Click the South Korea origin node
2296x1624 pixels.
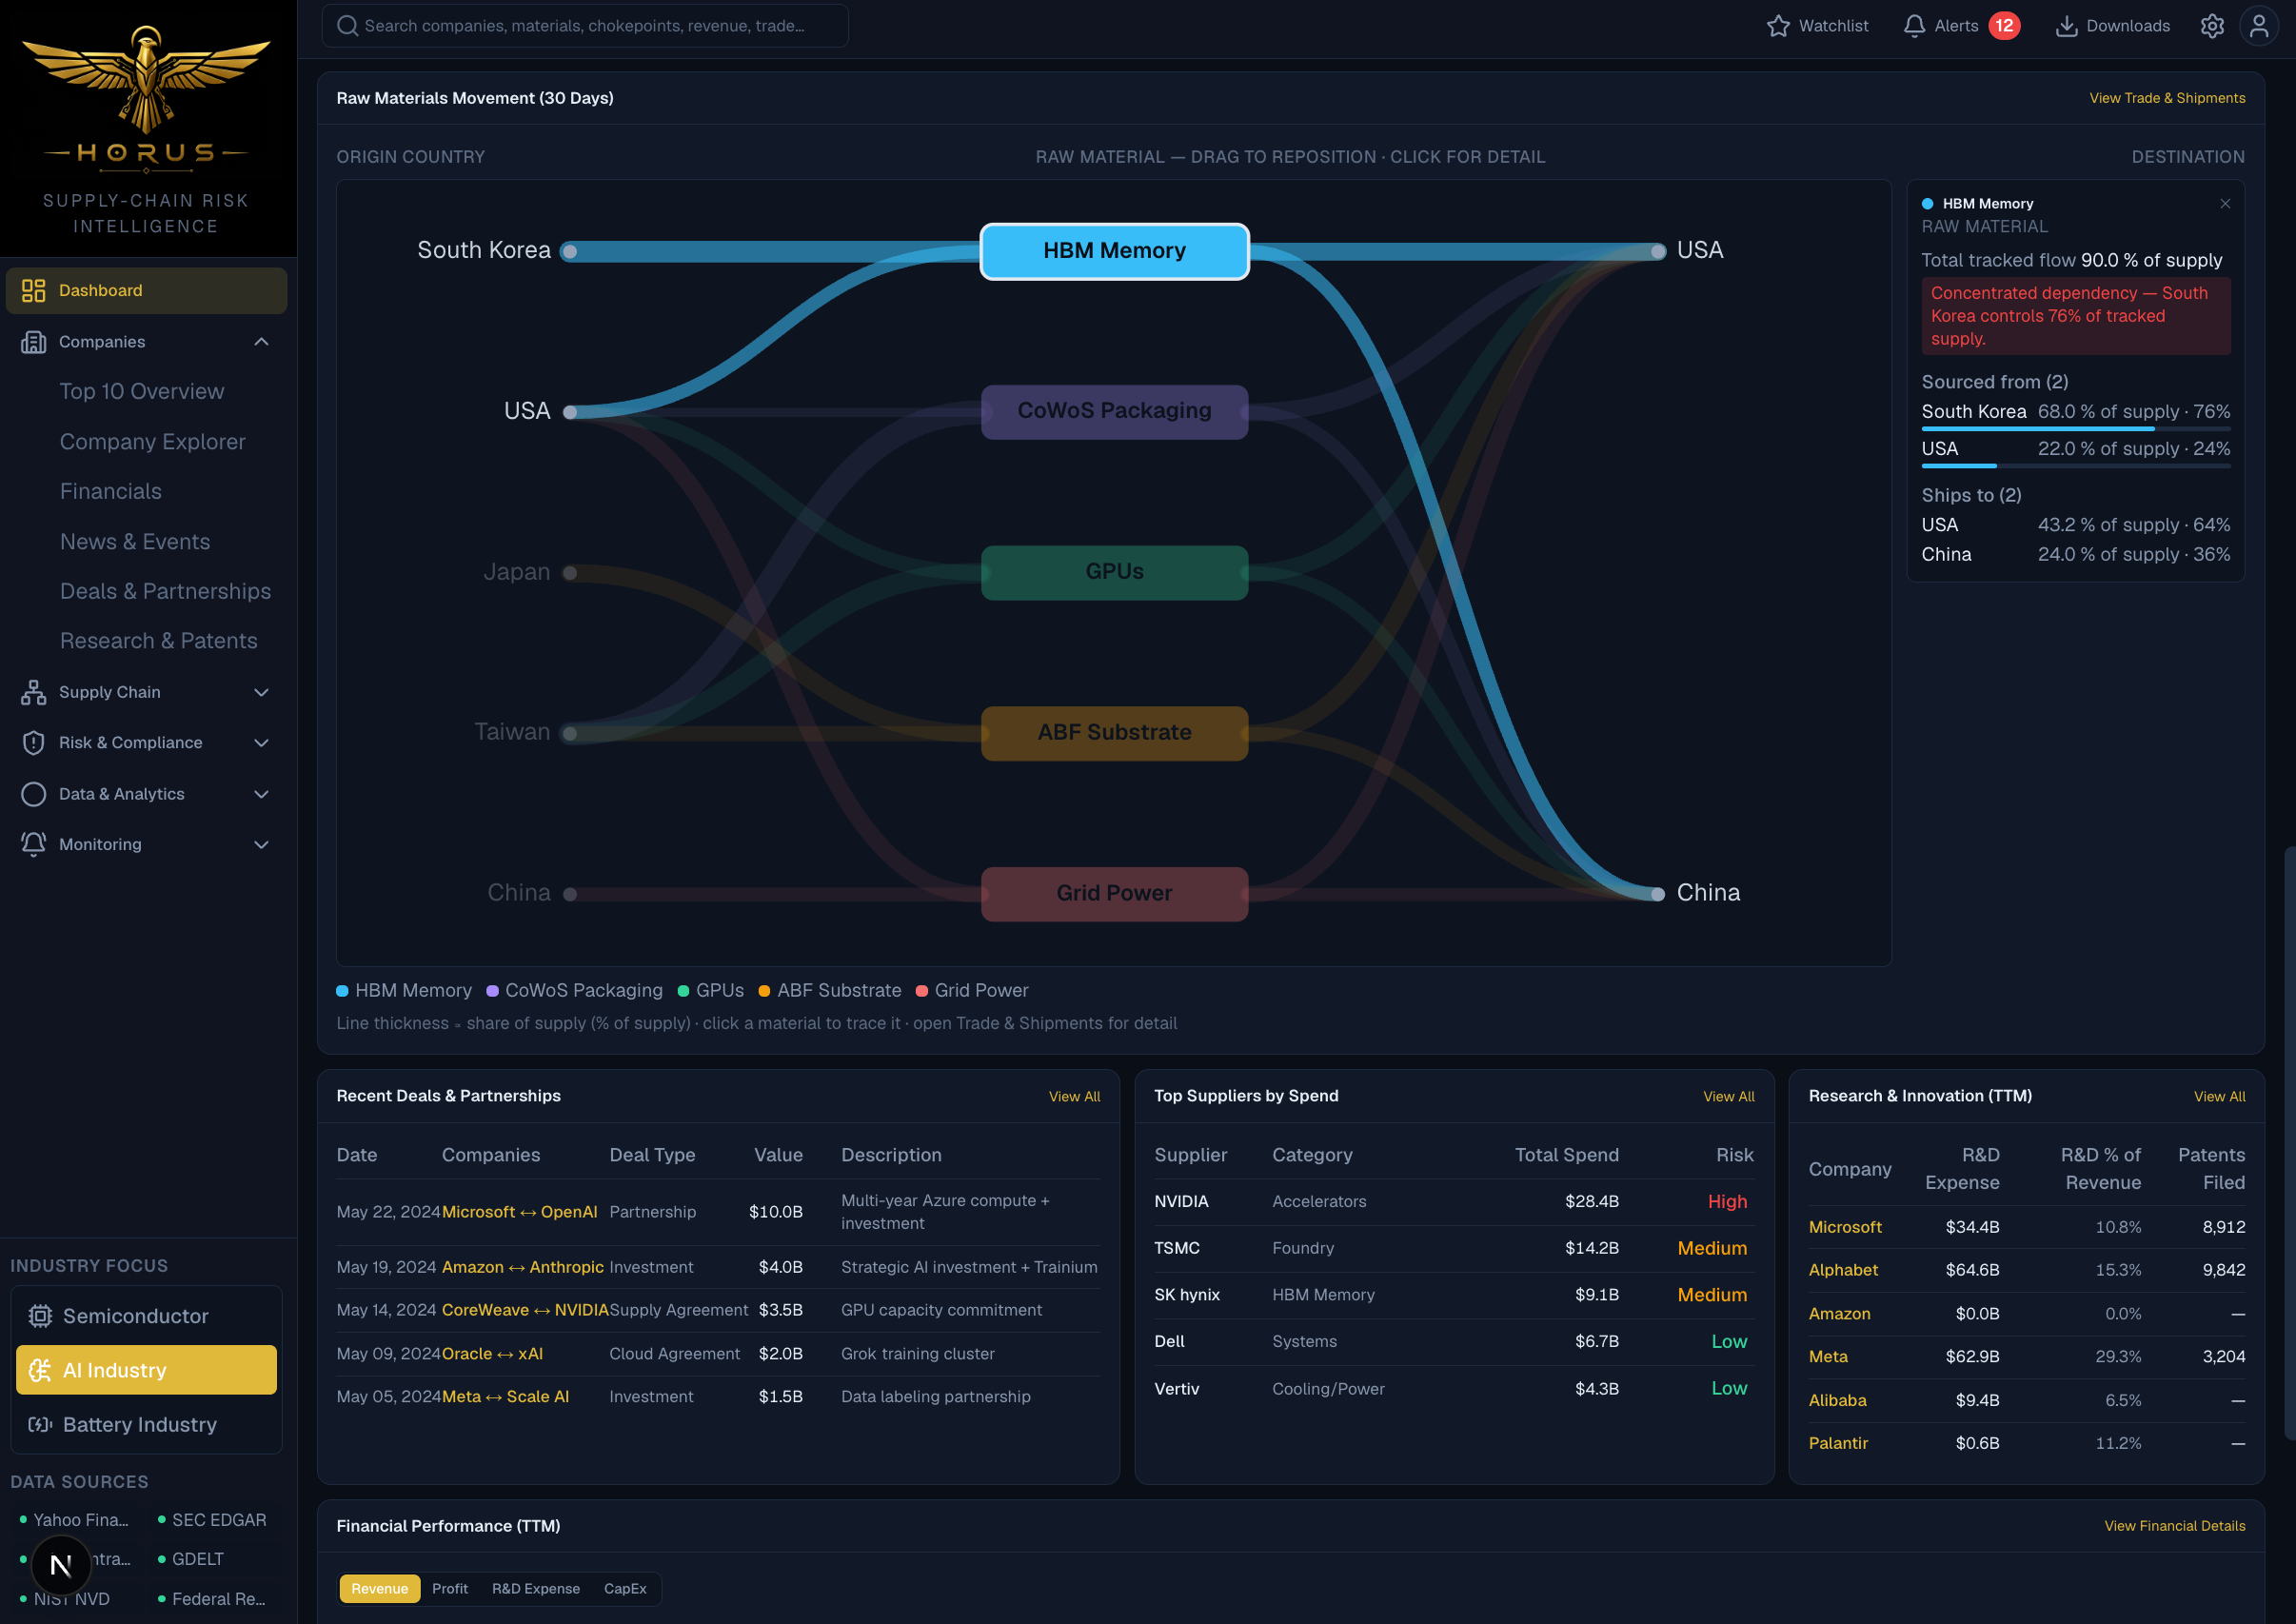click(x=570, y=251)
